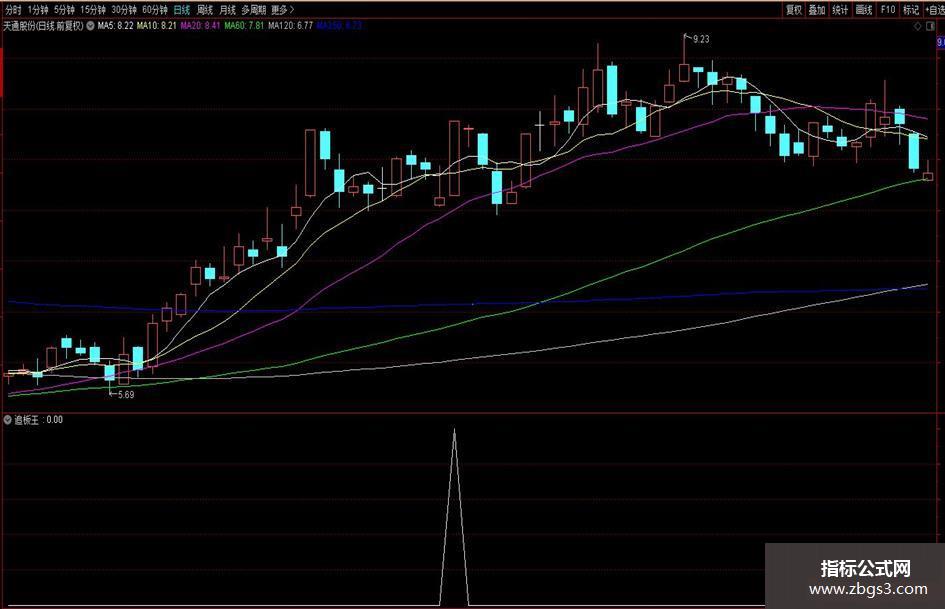Select the 1分钟 period tab
This screenshot has width=945, height=609.
[37, 10]
